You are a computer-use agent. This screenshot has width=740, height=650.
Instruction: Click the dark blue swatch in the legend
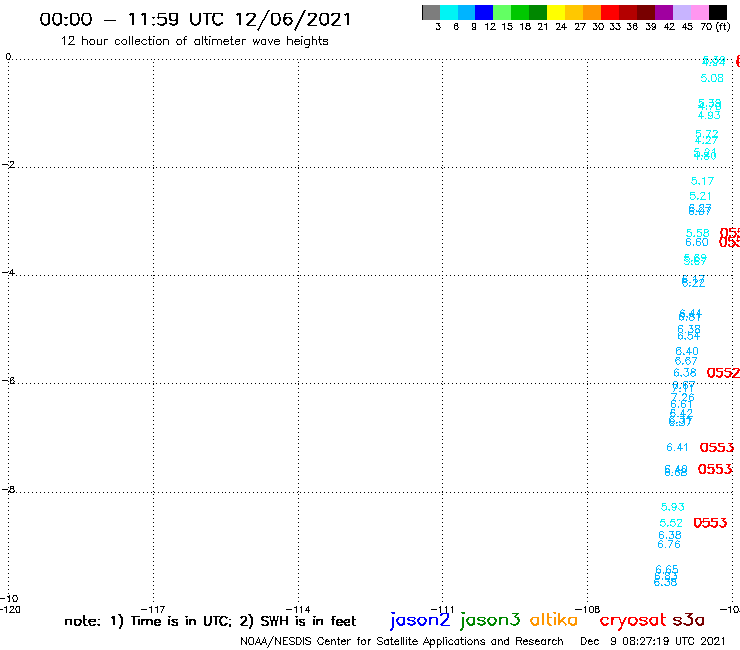click(484, 12)
